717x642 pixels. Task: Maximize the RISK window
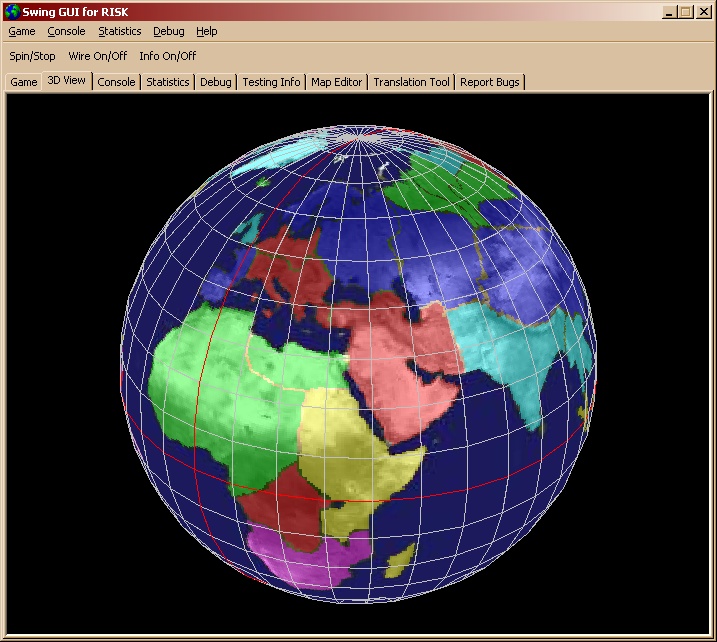point(686,12)
